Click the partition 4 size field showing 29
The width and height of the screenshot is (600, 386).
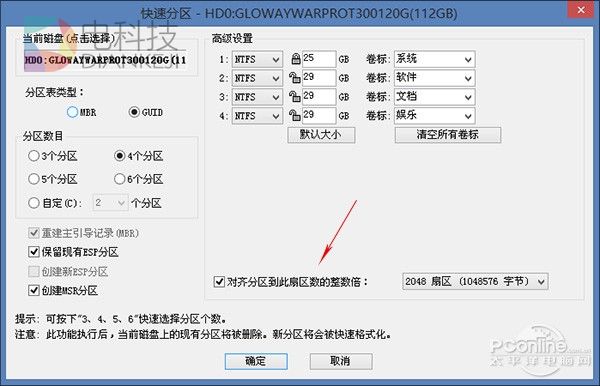[x=319, y=116]
